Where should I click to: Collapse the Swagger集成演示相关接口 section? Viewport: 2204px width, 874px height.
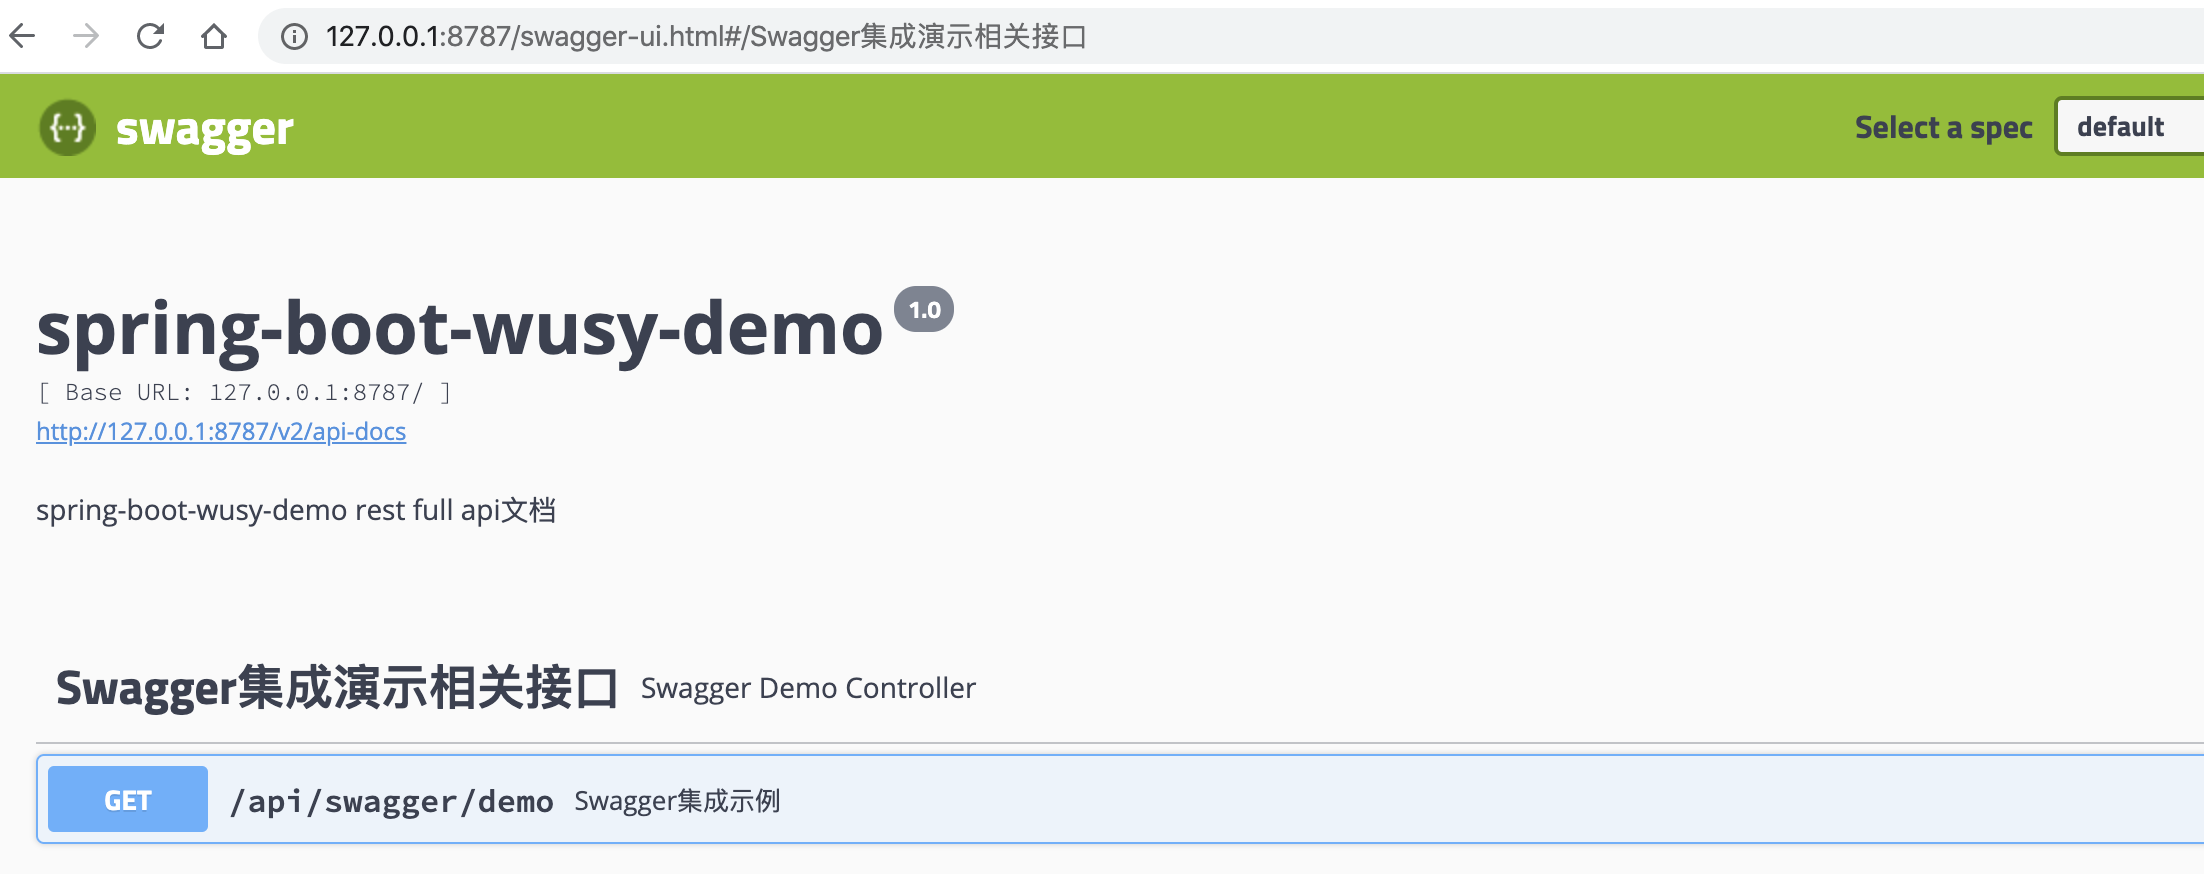point(336,688)
